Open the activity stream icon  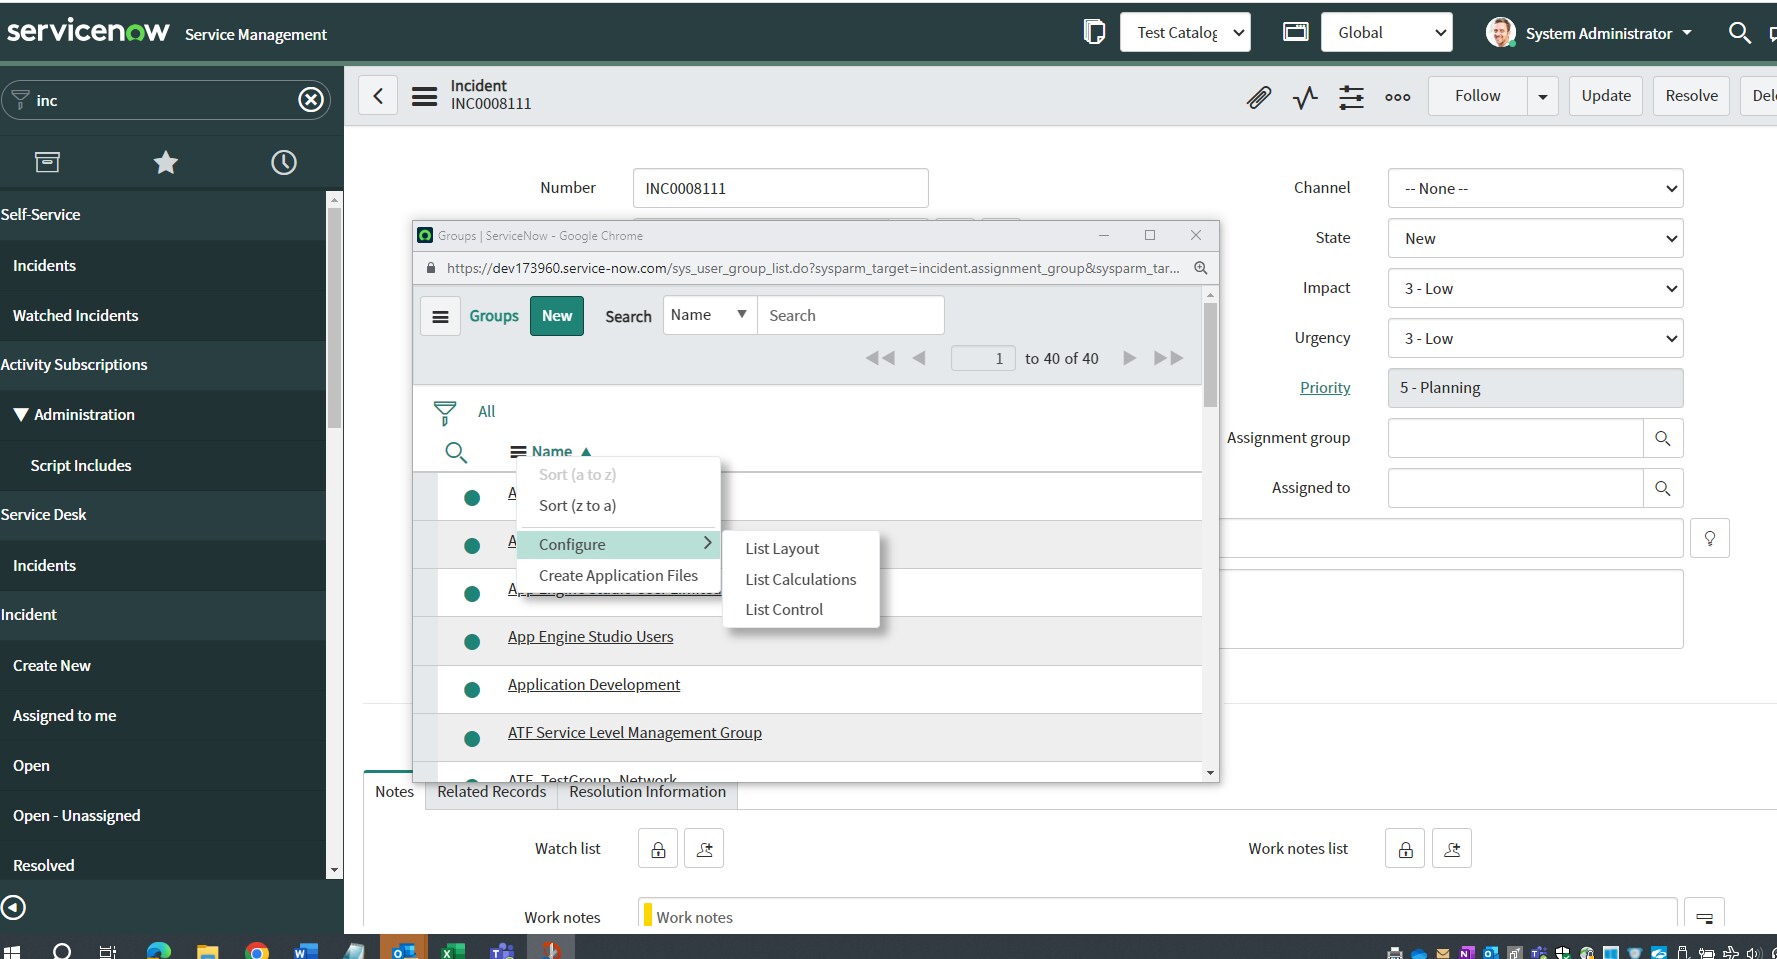[x=1305, y=97]
